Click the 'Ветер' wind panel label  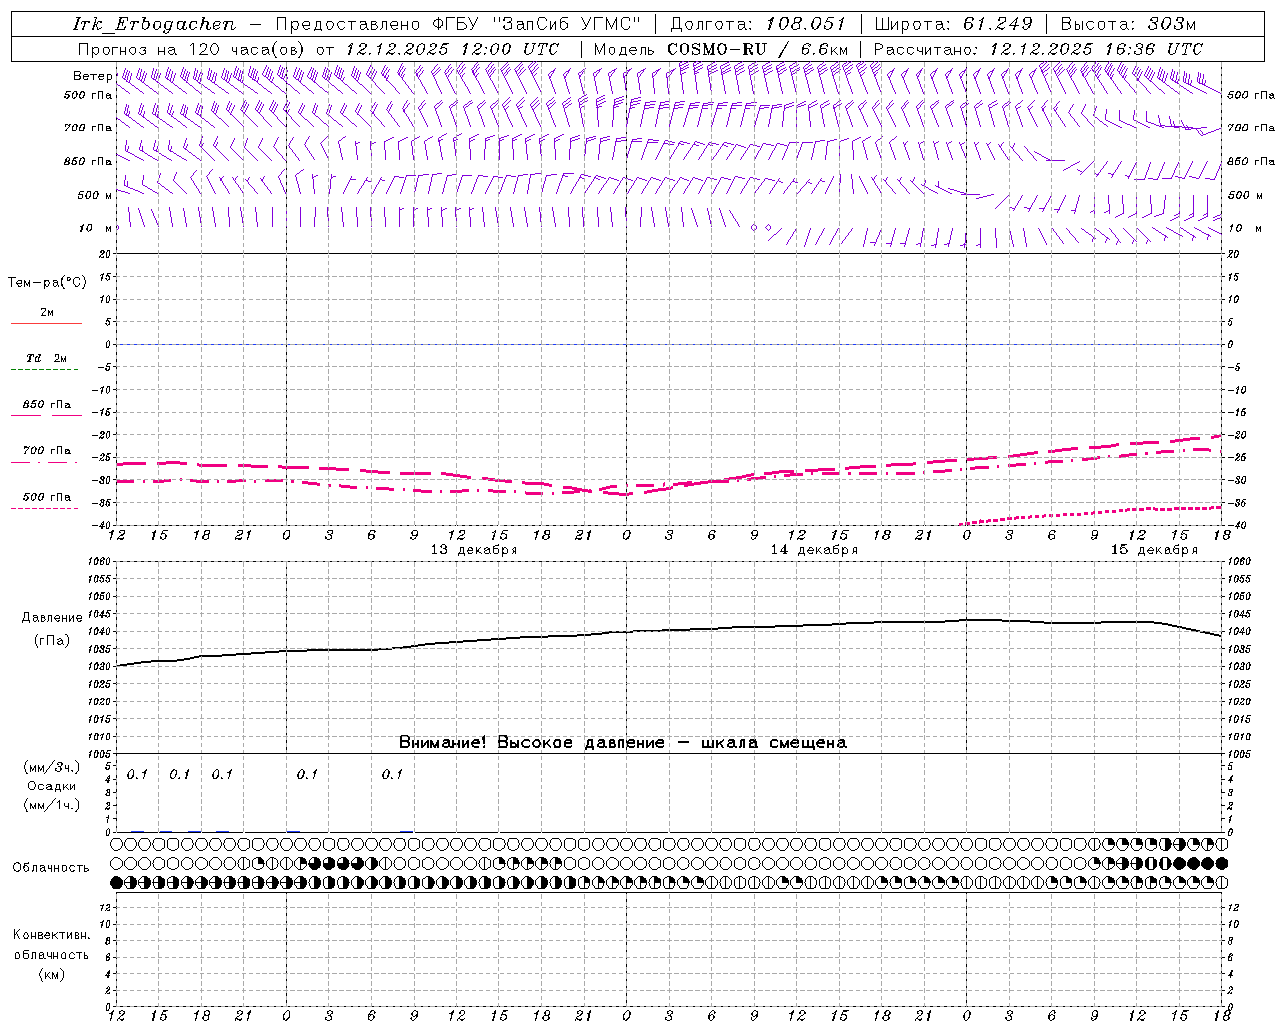click(93, 76)
